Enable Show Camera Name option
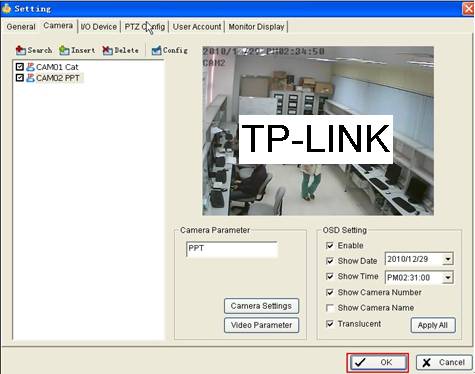 [330, 308]
